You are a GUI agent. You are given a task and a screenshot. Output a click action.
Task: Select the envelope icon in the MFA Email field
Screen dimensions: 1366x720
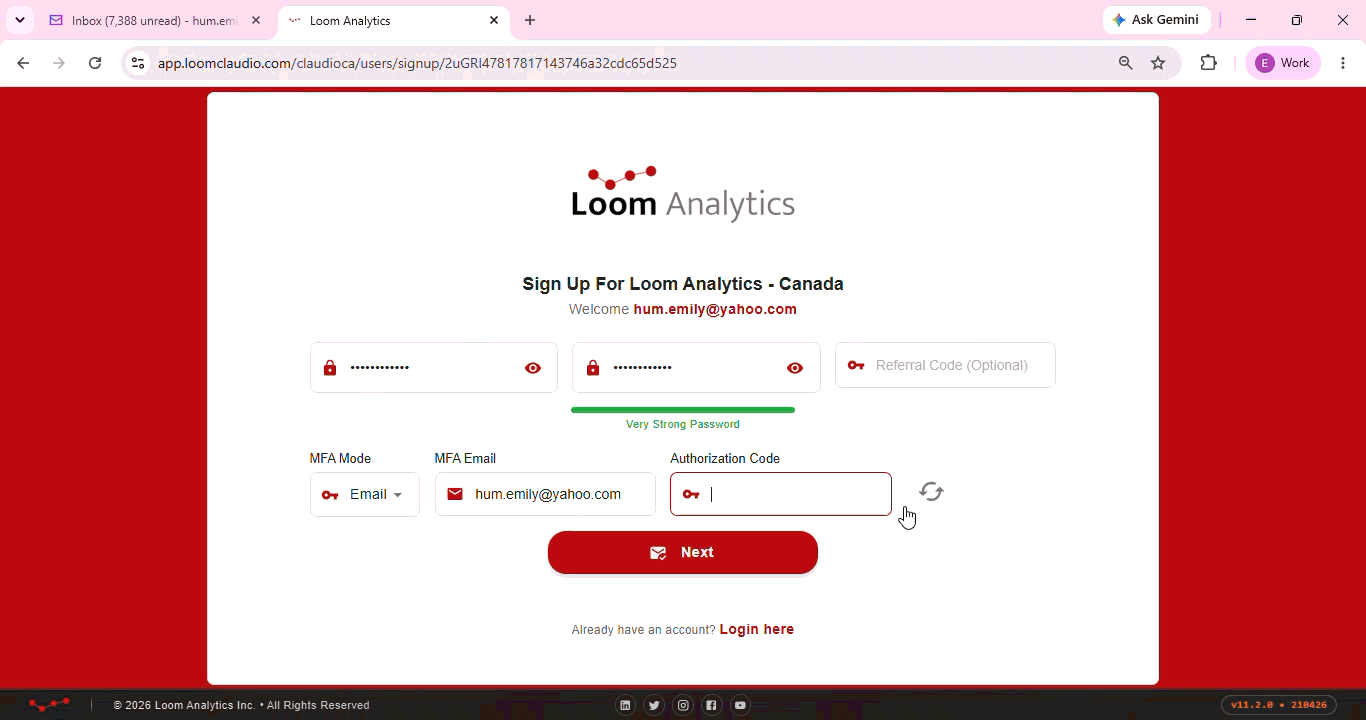point(455,494)
